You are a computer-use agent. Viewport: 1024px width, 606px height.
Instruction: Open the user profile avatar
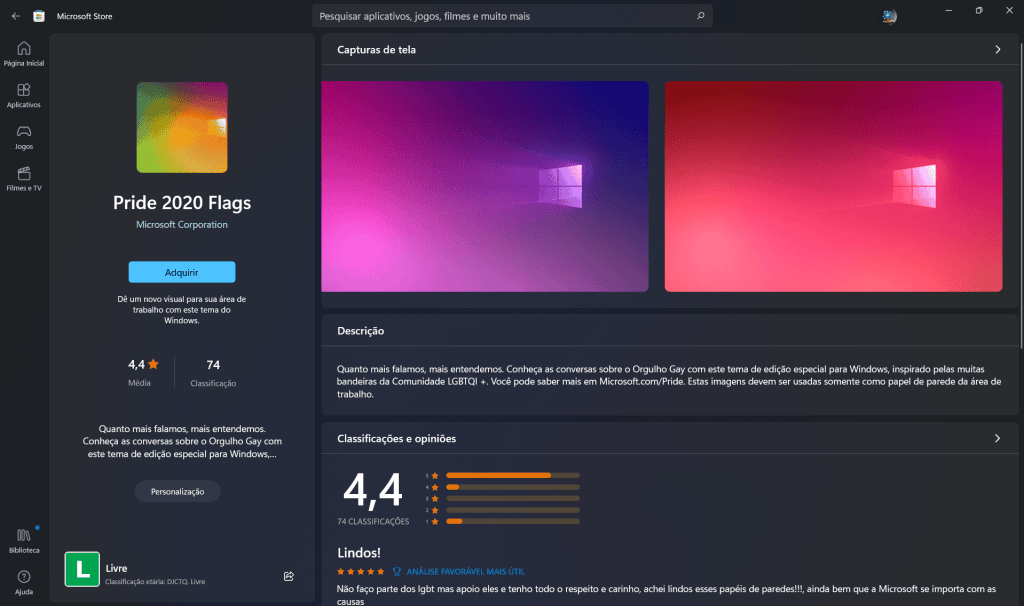coord(889,16)
